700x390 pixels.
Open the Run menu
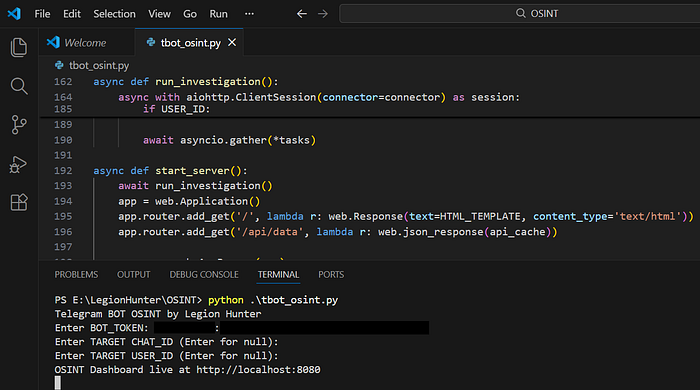pos(219,14)
